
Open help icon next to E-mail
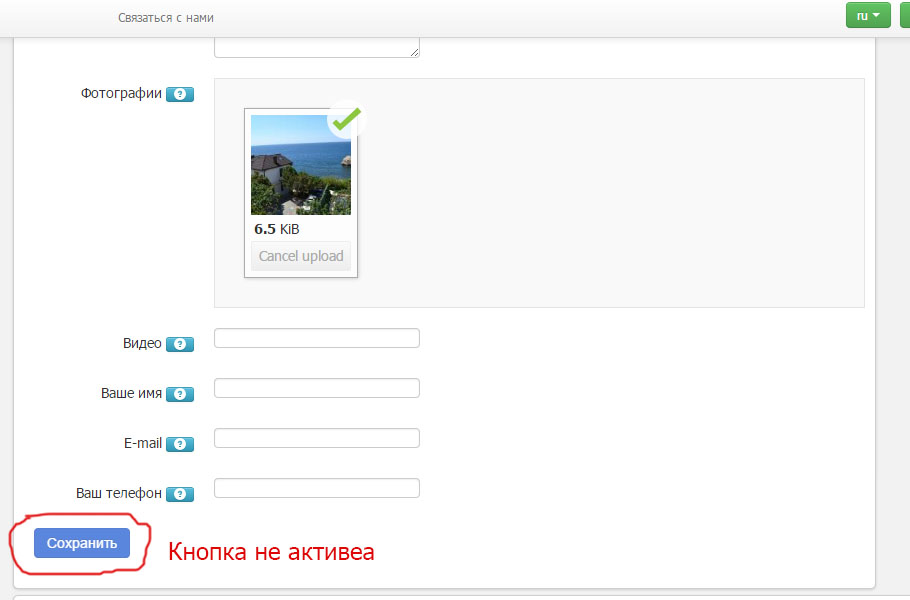(180, 444)
